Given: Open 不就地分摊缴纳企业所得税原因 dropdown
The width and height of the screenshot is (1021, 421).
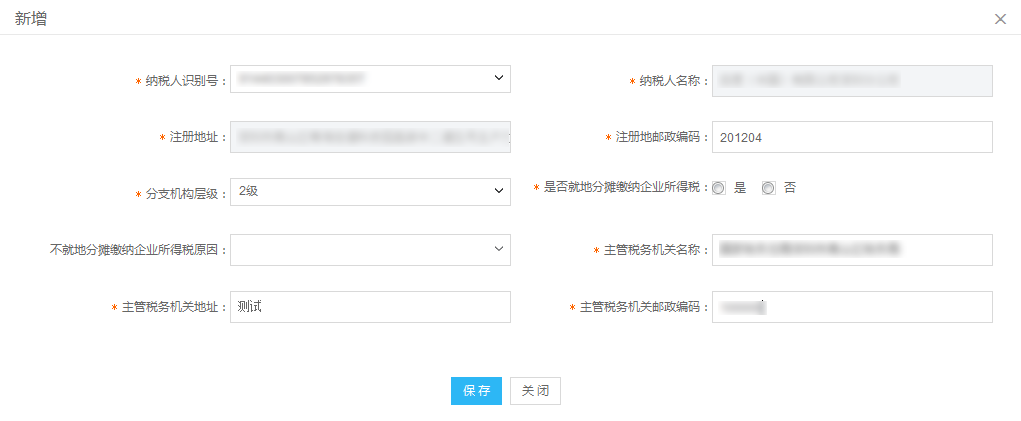Looking at the screenshot, I should [x=371, y=250].
